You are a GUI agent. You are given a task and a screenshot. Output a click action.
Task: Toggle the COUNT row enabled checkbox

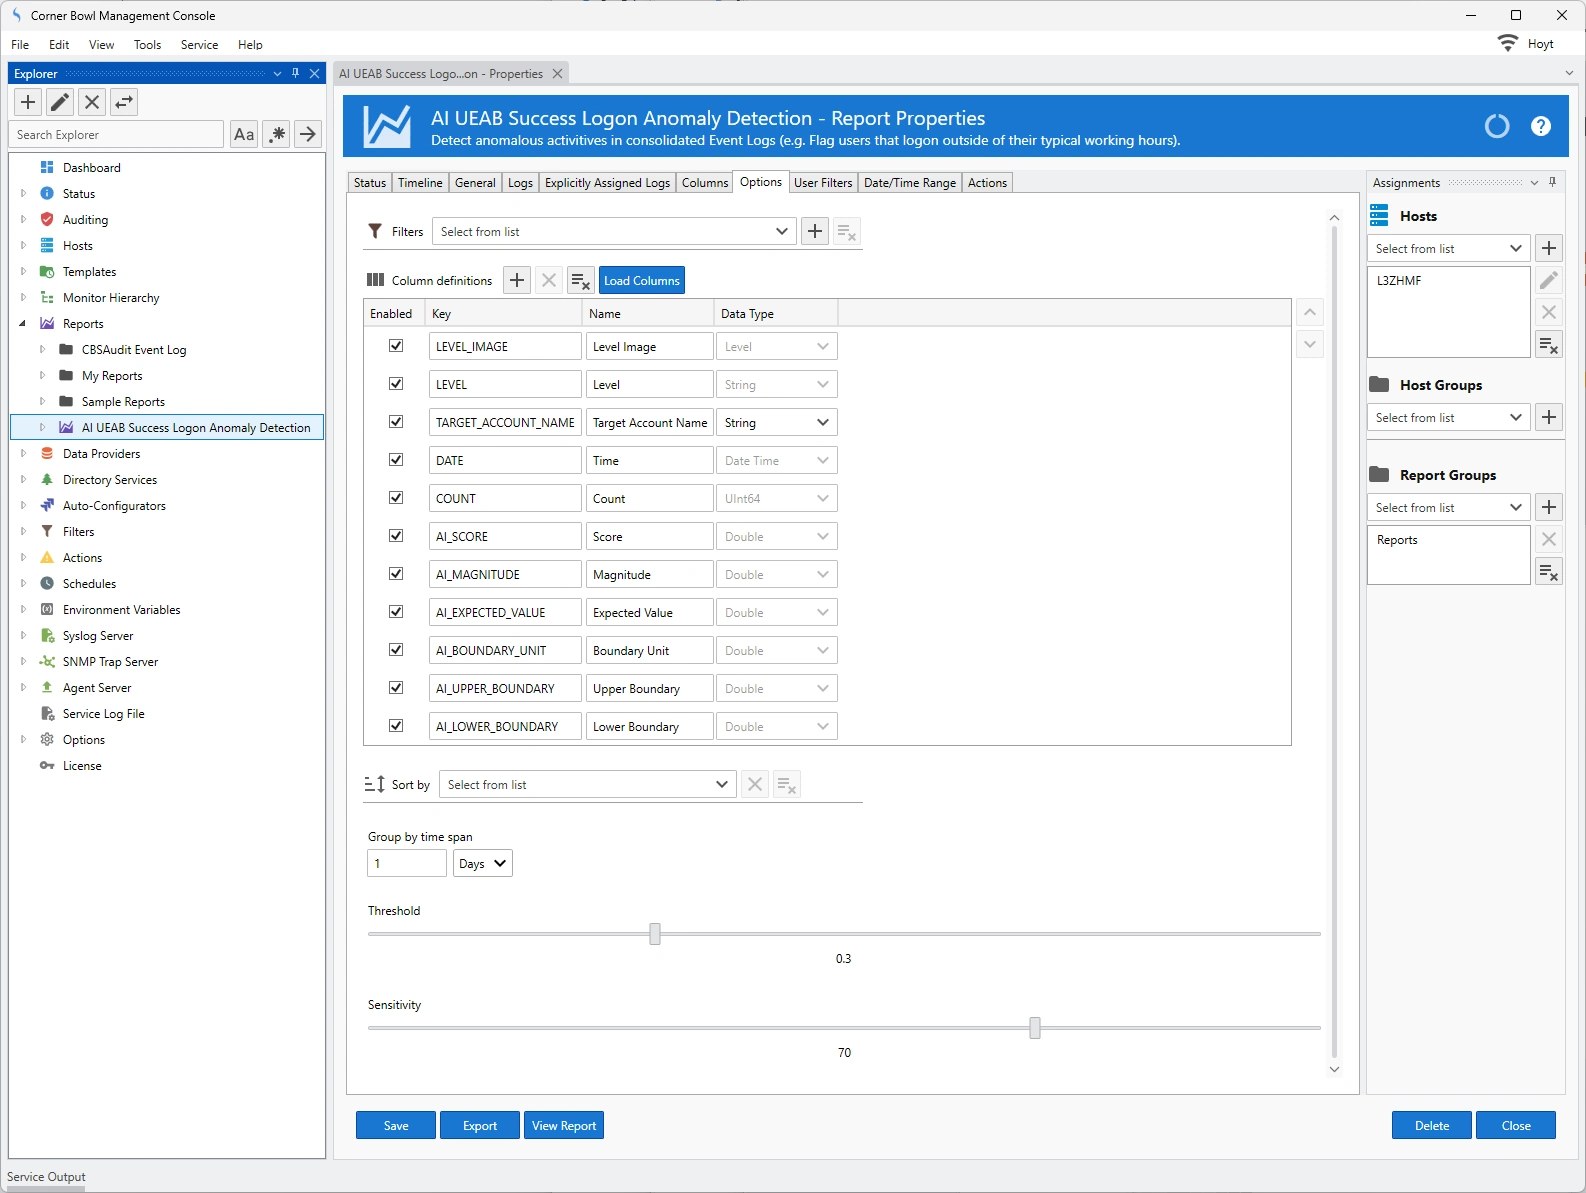click(x=396, y=498)
